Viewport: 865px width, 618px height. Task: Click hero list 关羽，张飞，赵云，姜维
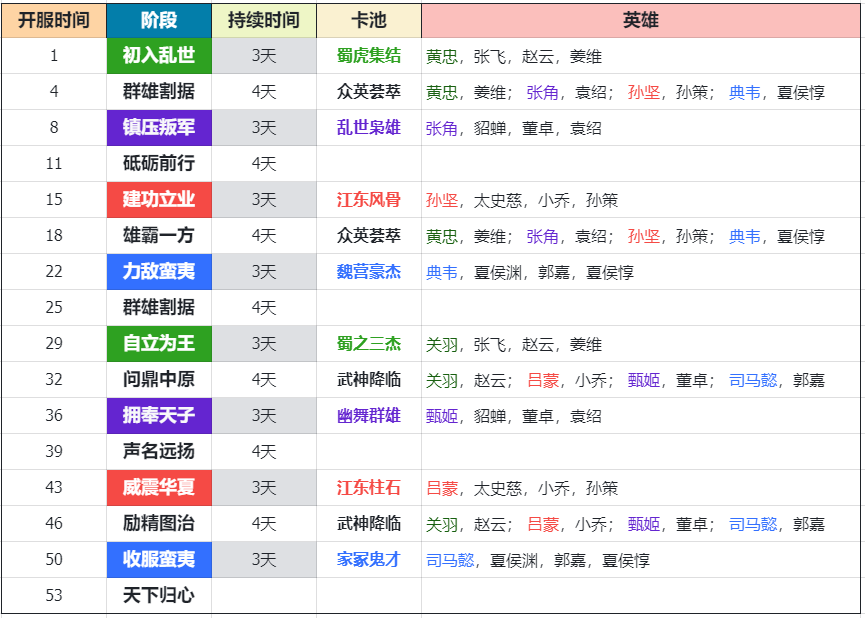click(x=640, y=344)
